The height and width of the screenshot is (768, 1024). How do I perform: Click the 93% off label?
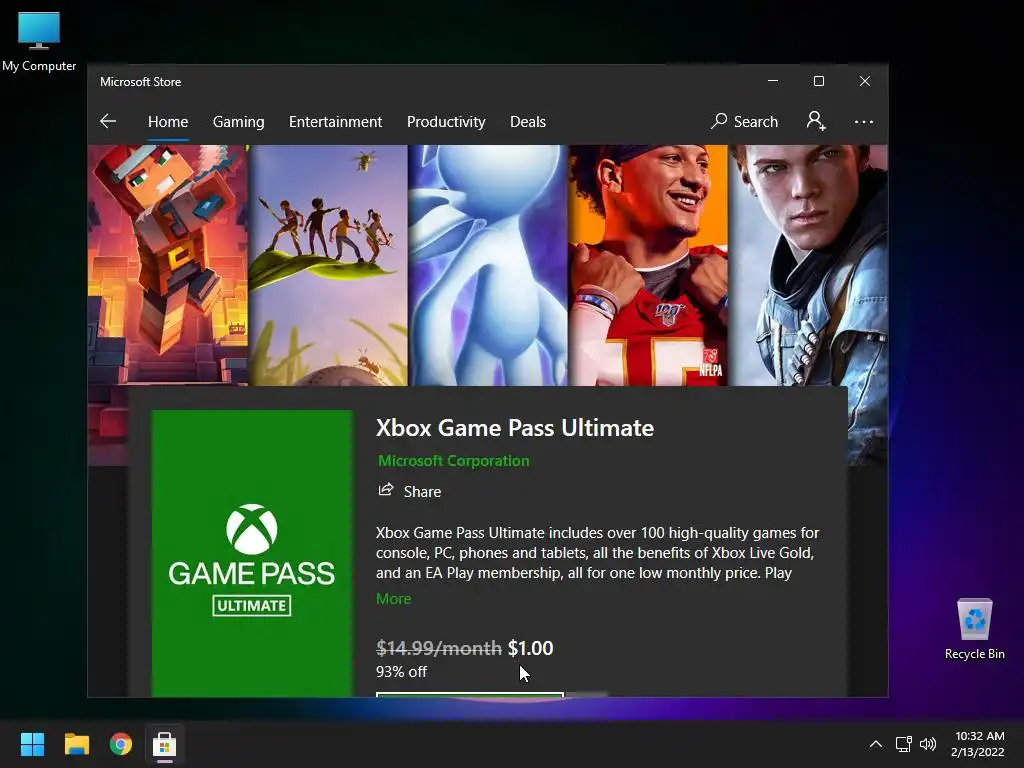coord(401,671)
